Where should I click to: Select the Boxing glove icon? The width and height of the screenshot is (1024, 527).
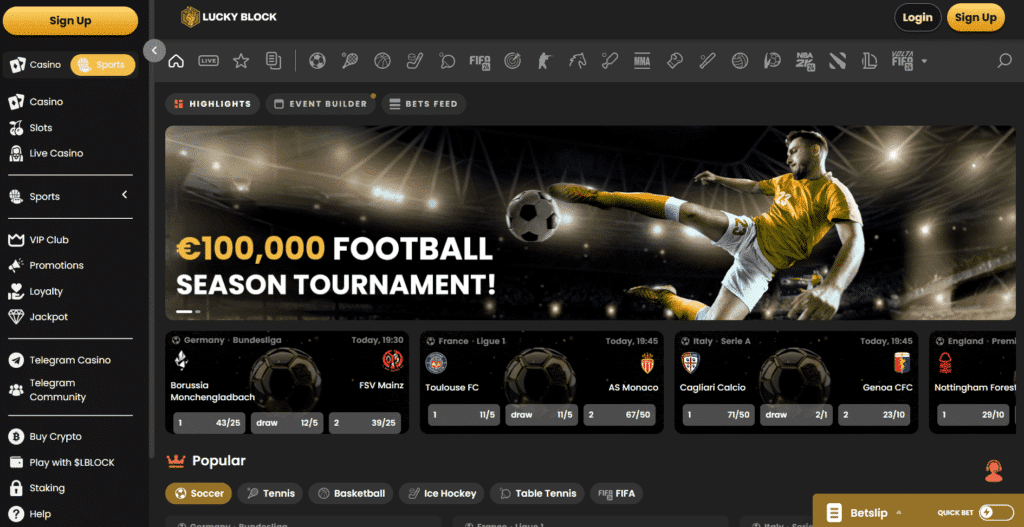[675, 61]
